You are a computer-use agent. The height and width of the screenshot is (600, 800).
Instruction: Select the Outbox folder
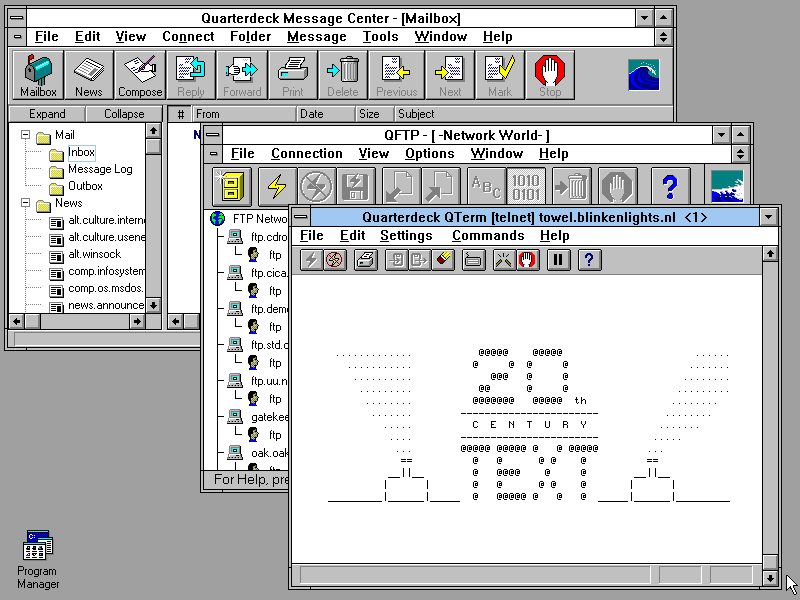(x=85, y=186)
